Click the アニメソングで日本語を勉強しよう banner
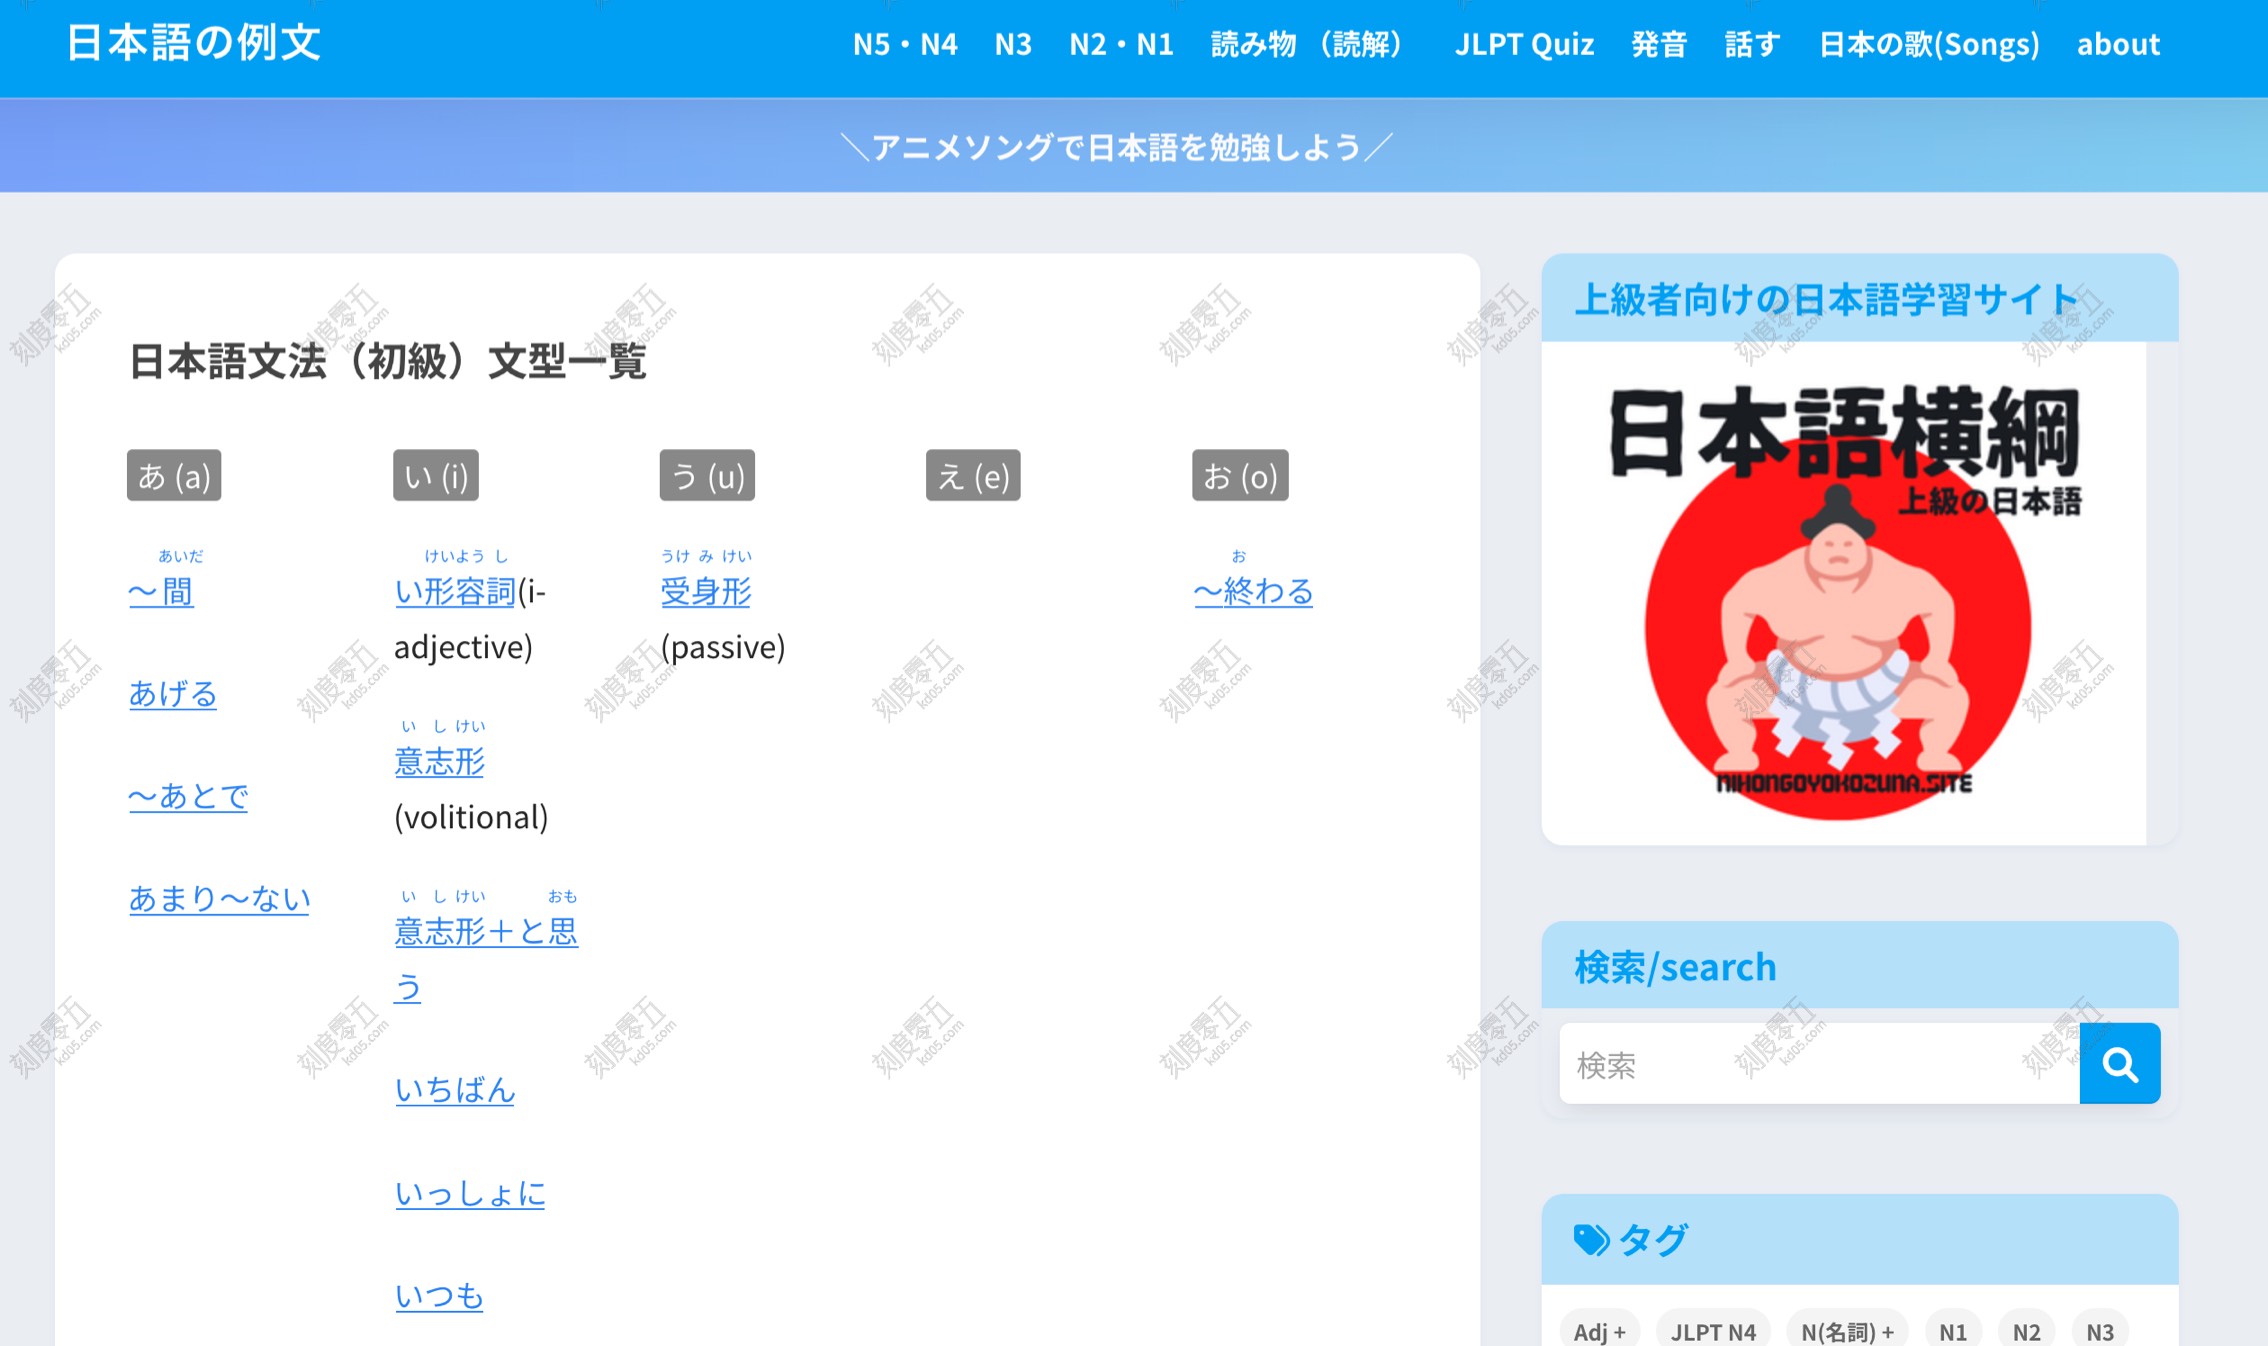2268x1346 pixels. pos(1117,146)
